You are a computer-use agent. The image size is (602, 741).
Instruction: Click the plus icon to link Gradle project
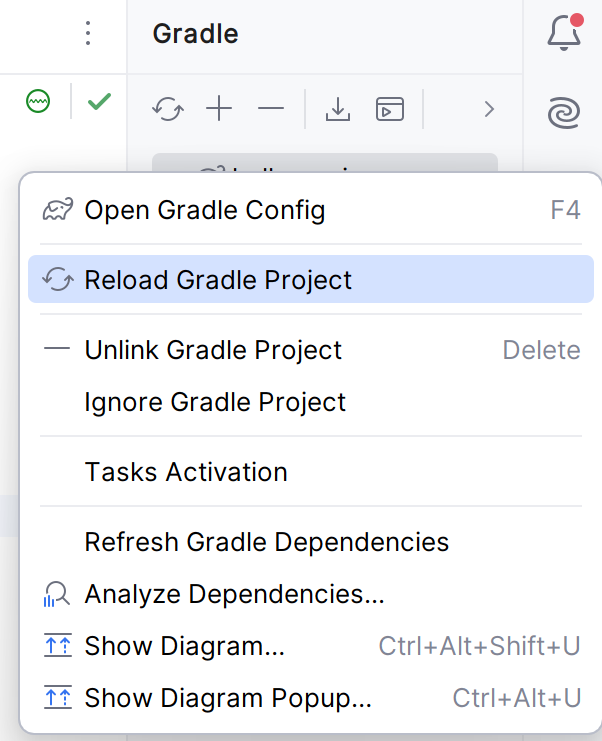tap(218, 109)
